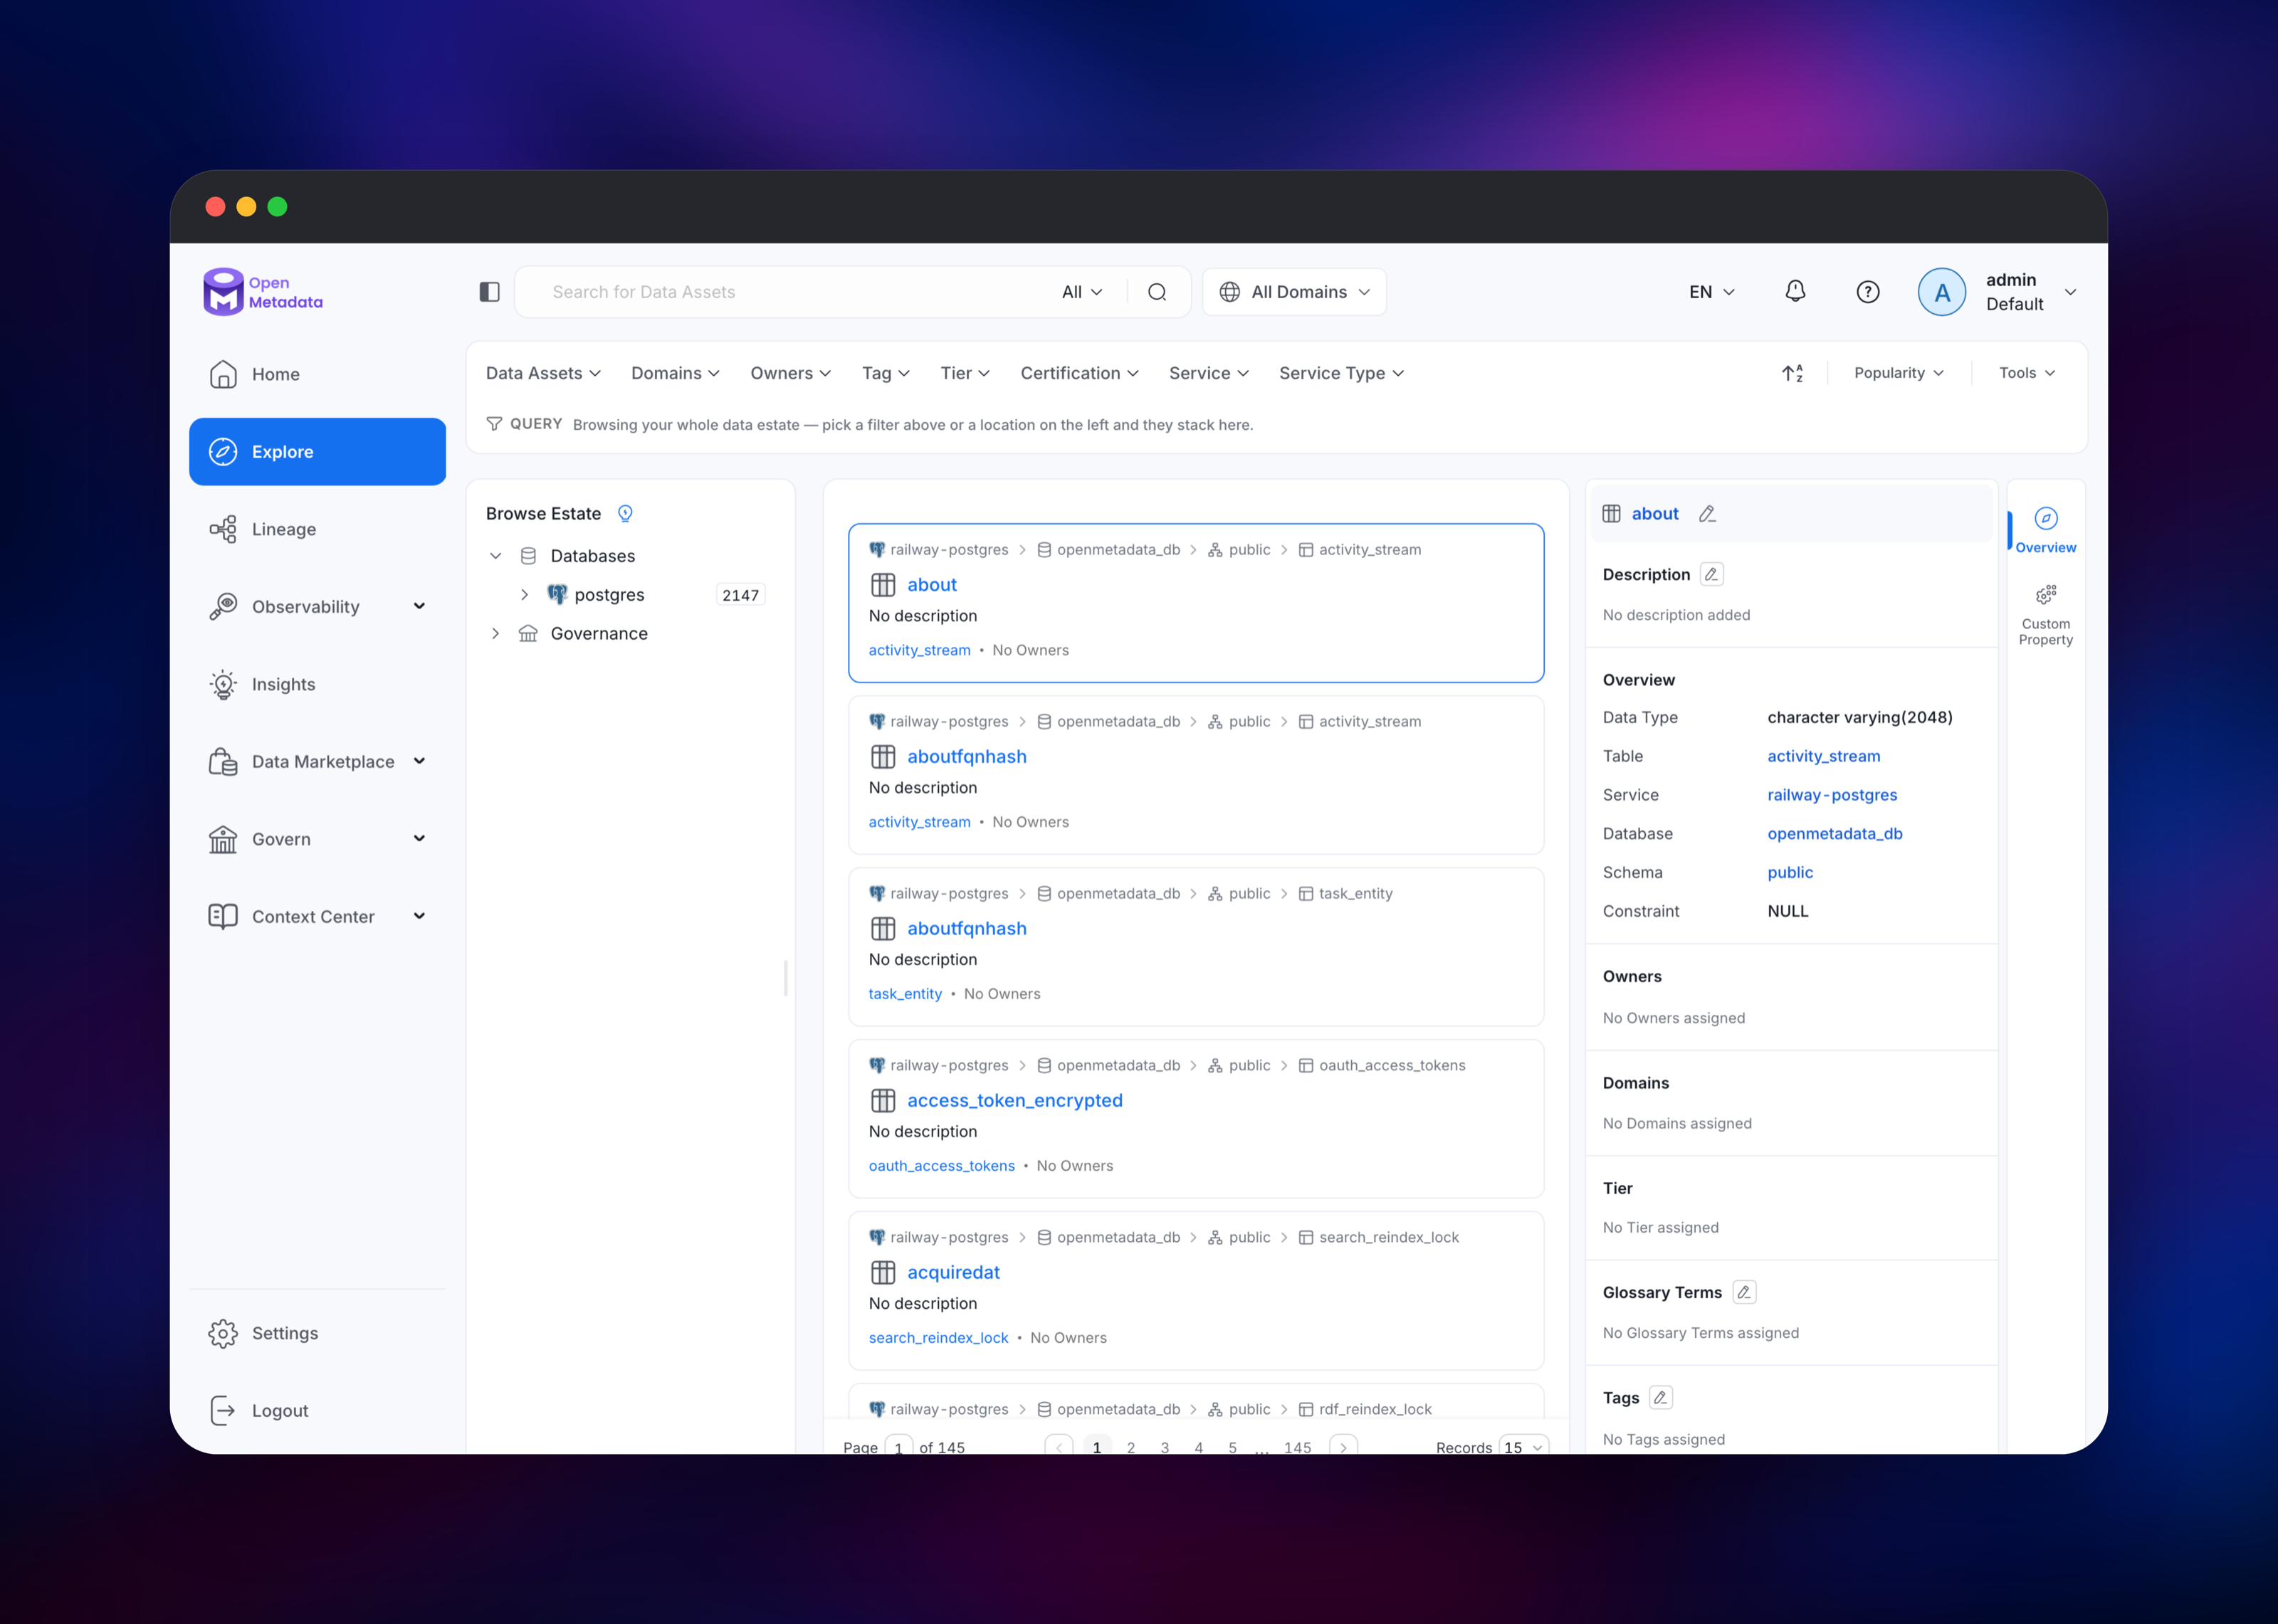This screenshot has width=2278, height=1624.
Task: Click the search magnifier icon
Action: (1157, 292)
